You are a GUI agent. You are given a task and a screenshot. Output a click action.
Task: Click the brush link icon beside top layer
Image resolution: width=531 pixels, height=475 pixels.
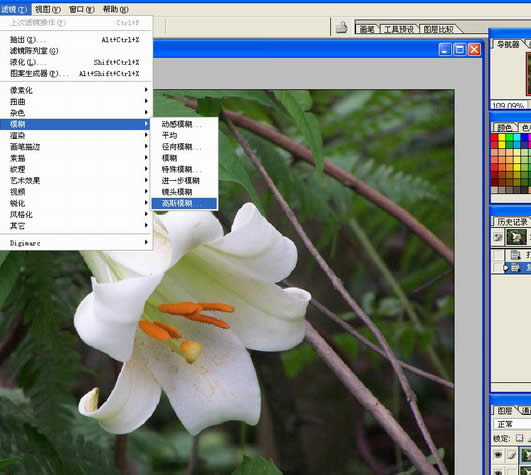point(512,455)
